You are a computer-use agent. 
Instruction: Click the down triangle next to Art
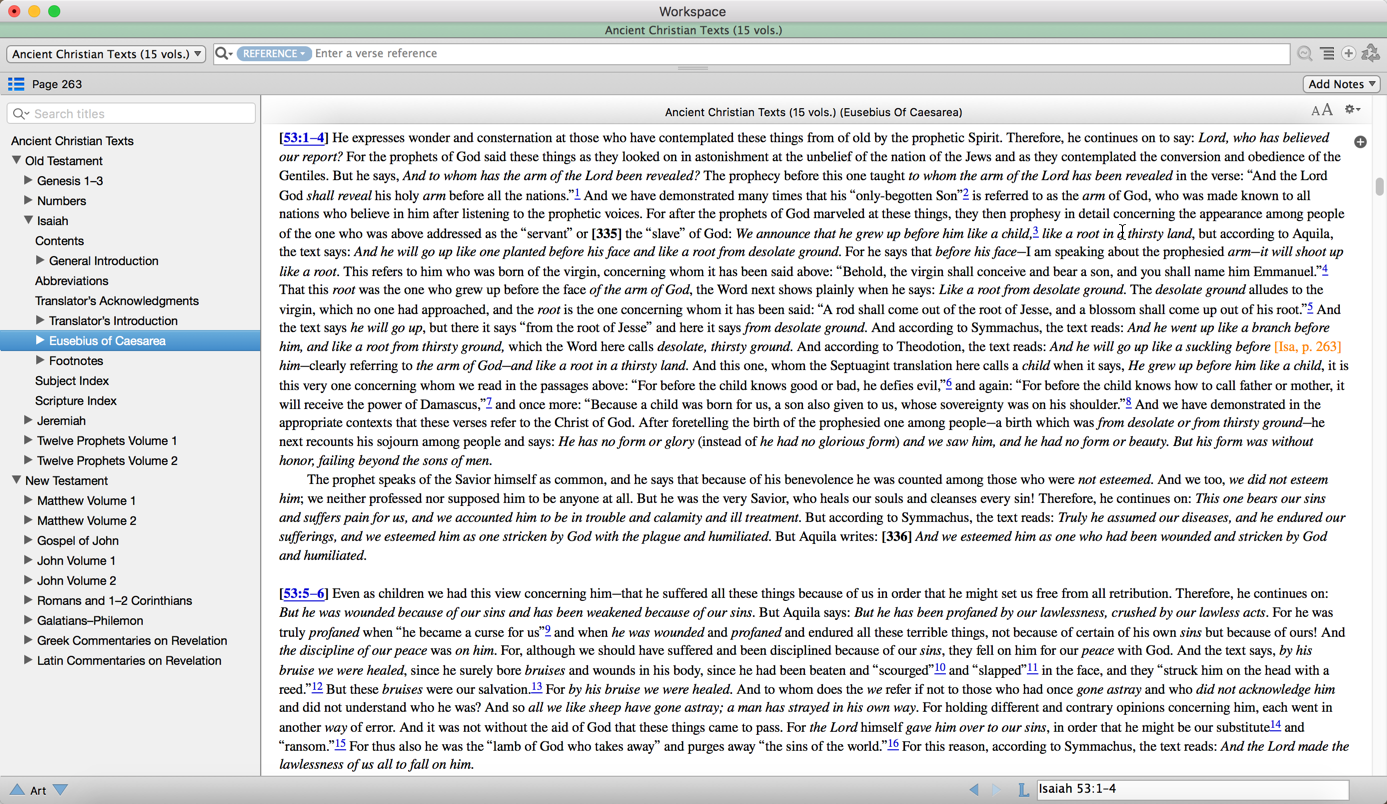click(61, 790)
